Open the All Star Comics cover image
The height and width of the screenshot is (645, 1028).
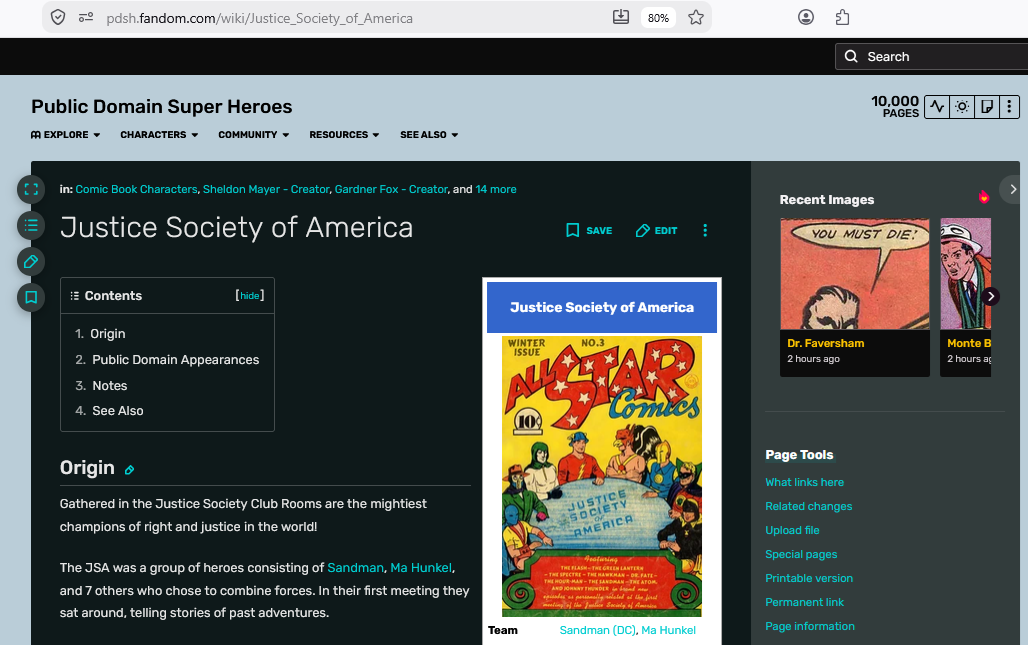point(601,477)
